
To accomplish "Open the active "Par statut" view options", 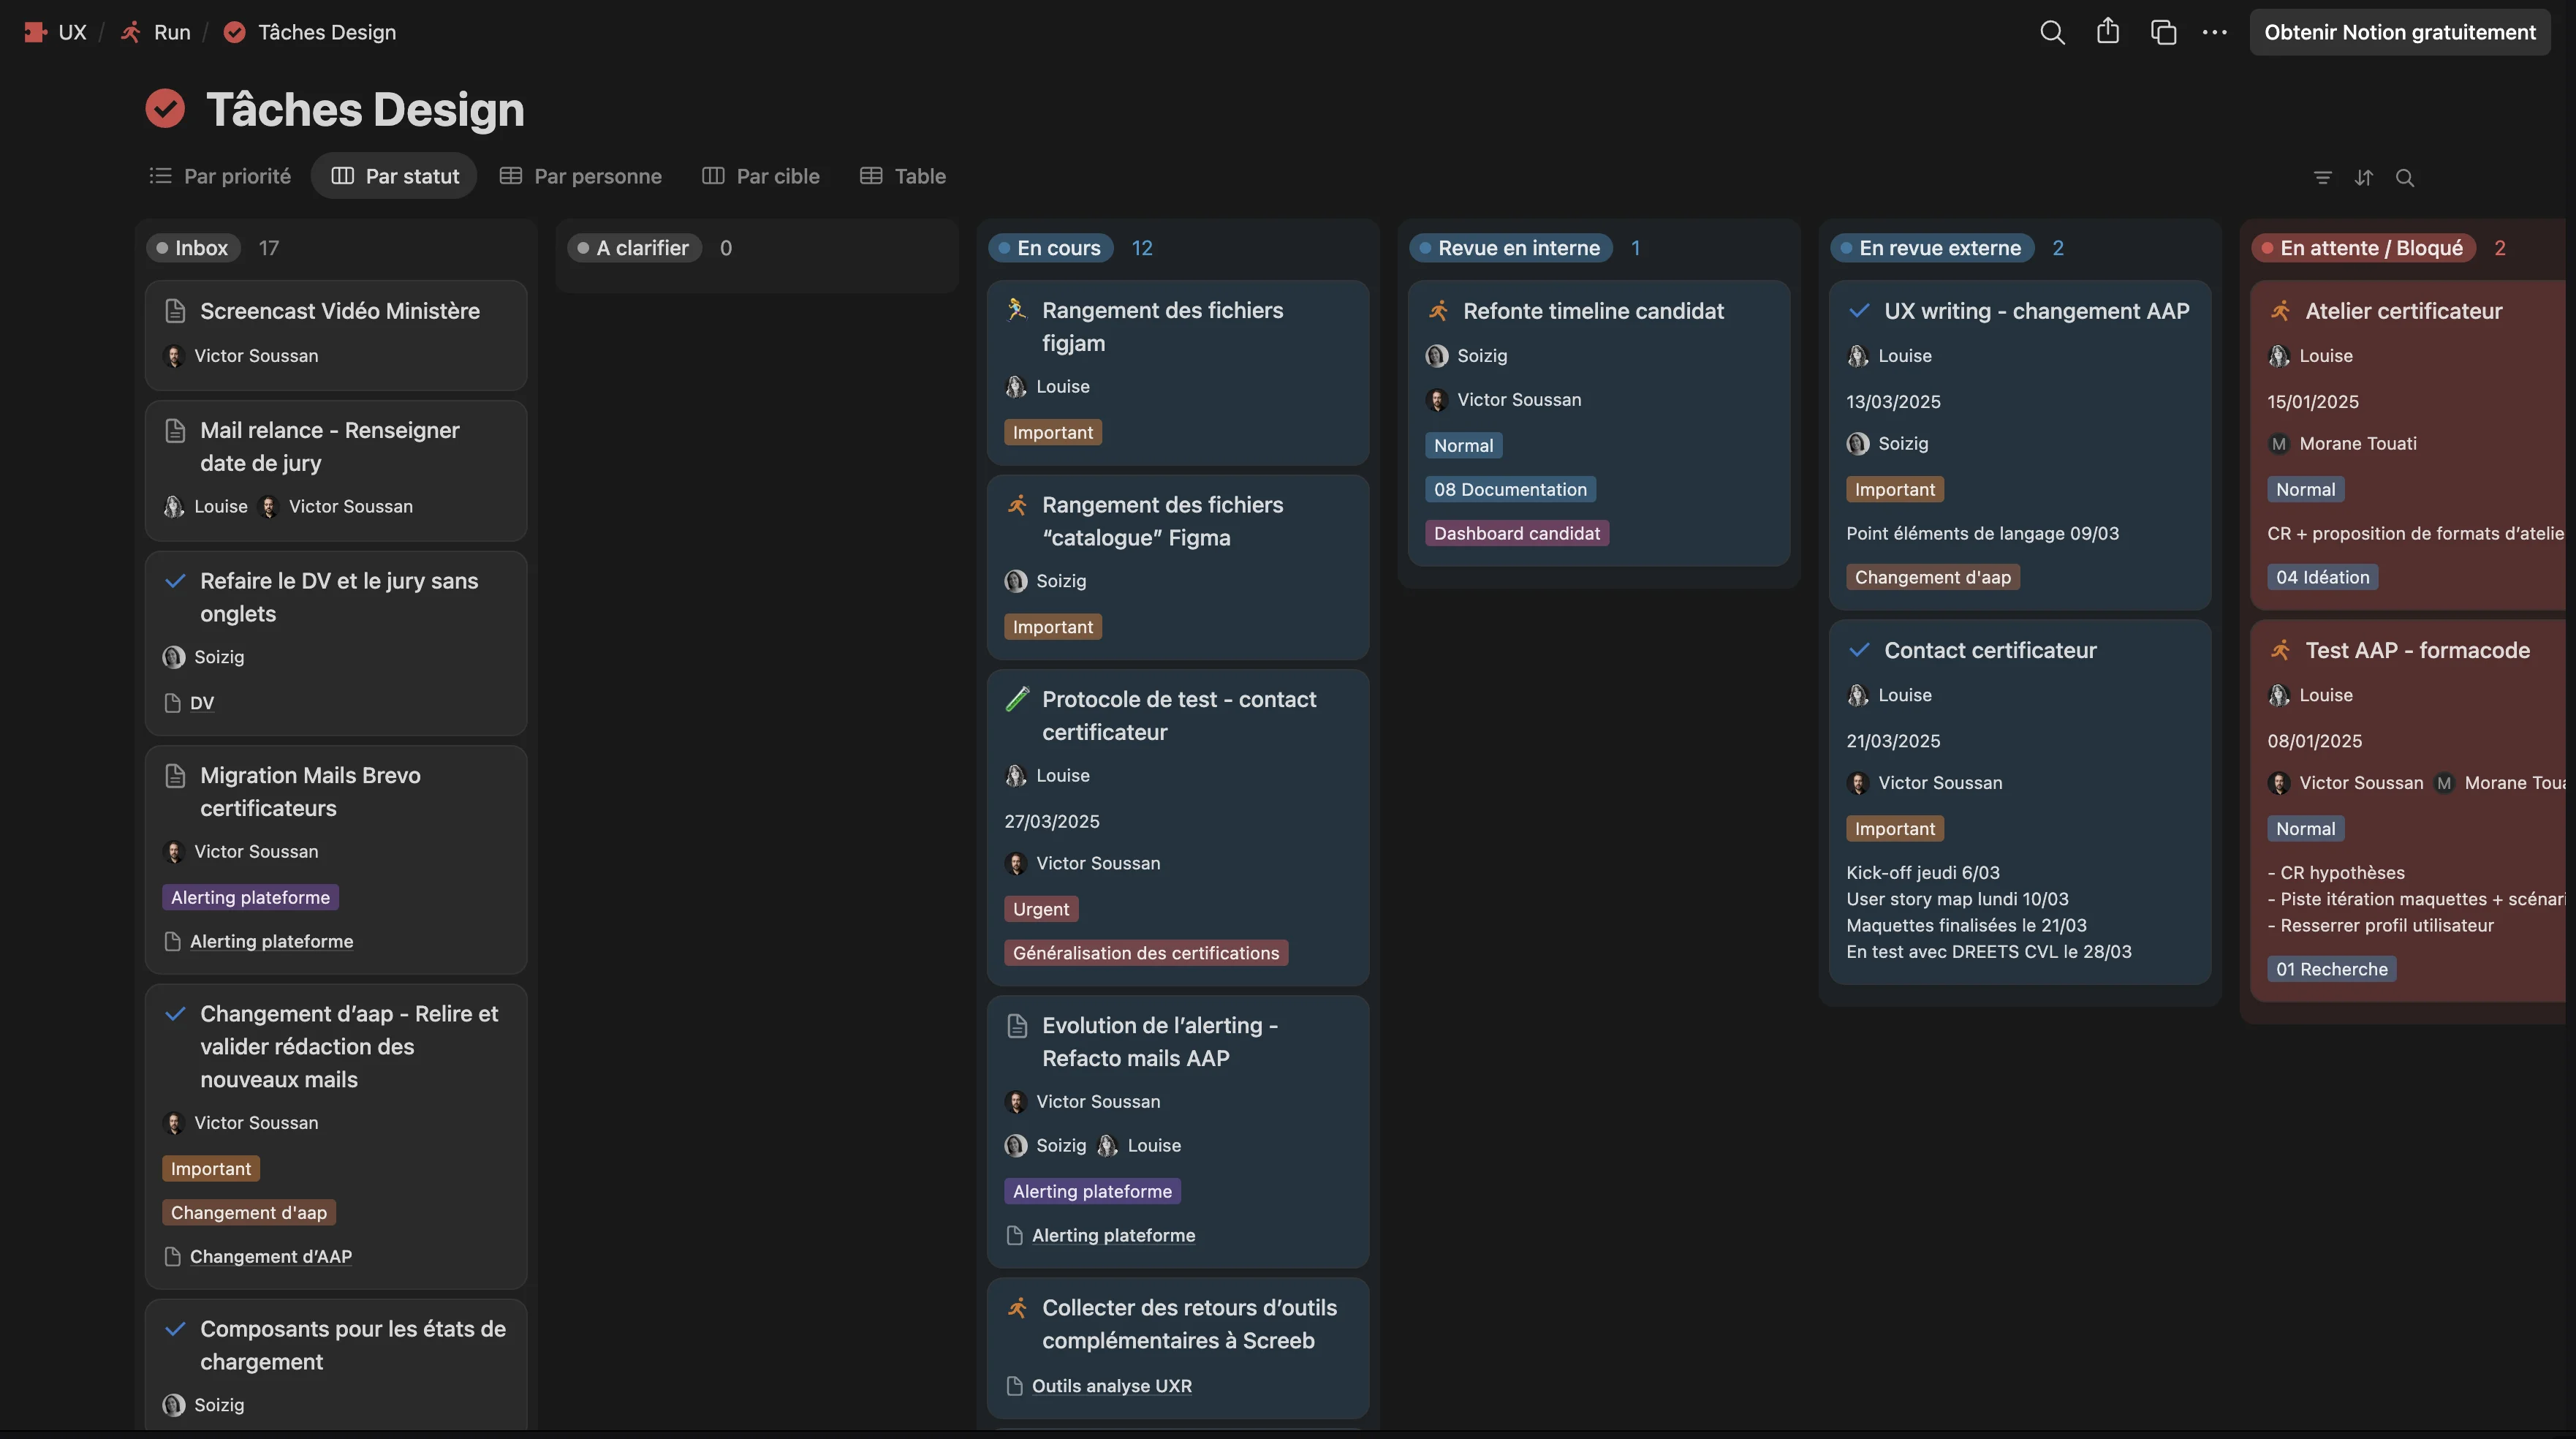I will click(x=394, y=175).
